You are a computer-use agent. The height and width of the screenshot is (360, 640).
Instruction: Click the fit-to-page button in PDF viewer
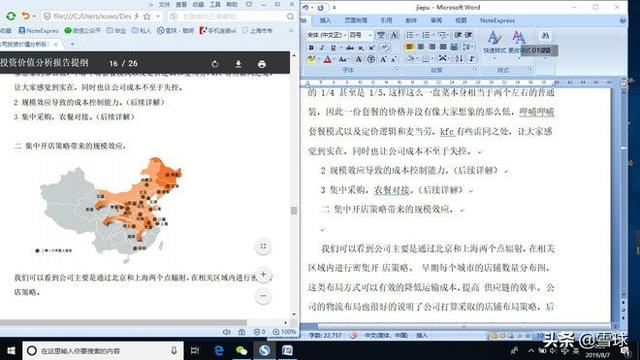coord(263,246)
